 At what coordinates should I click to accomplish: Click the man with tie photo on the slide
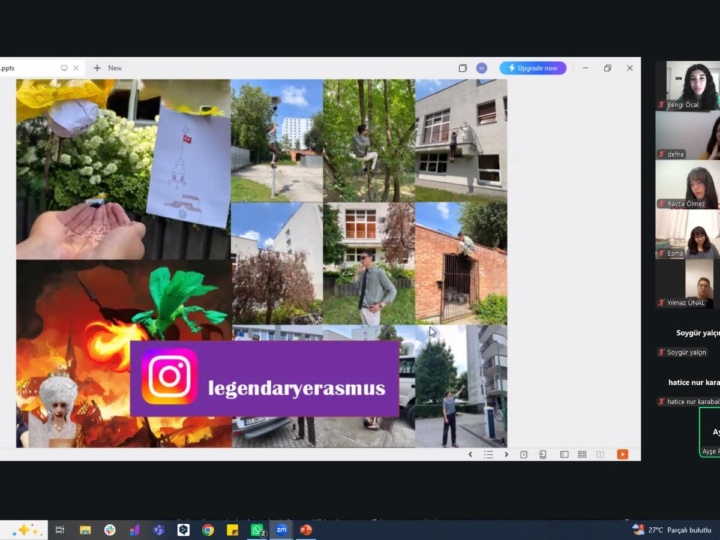(x=369, y=264)
